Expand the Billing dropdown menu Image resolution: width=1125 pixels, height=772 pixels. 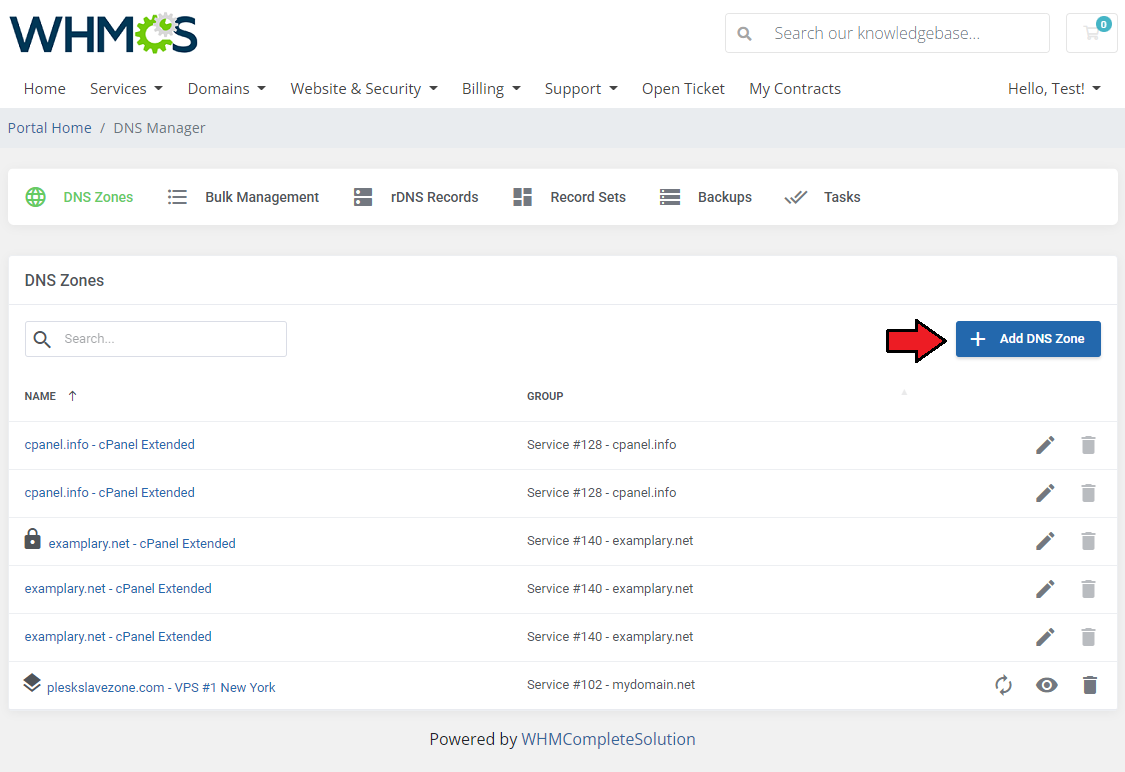491,88
